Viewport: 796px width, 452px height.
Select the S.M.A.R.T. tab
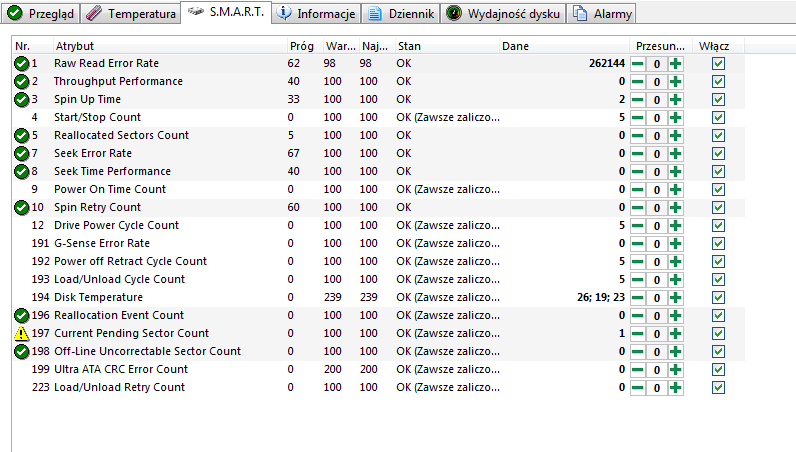(x=226, y=12)
